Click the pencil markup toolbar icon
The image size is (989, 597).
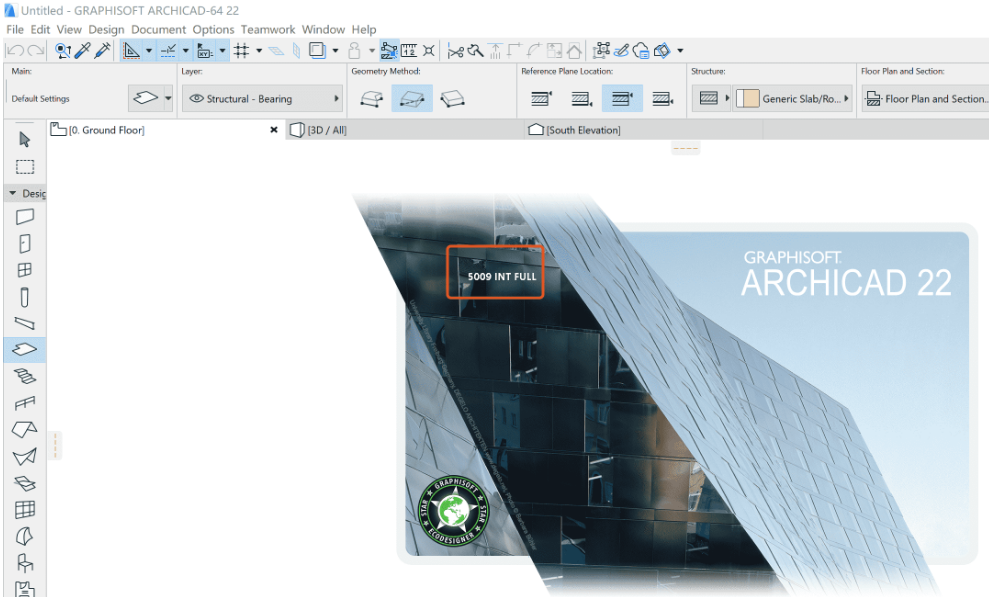[622, 50]
